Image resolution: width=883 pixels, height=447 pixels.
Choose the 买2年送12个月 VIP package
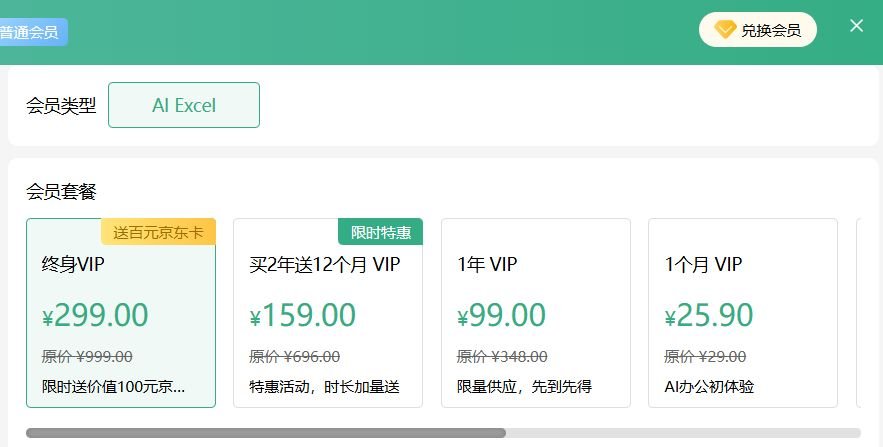(x=328, y=313)
